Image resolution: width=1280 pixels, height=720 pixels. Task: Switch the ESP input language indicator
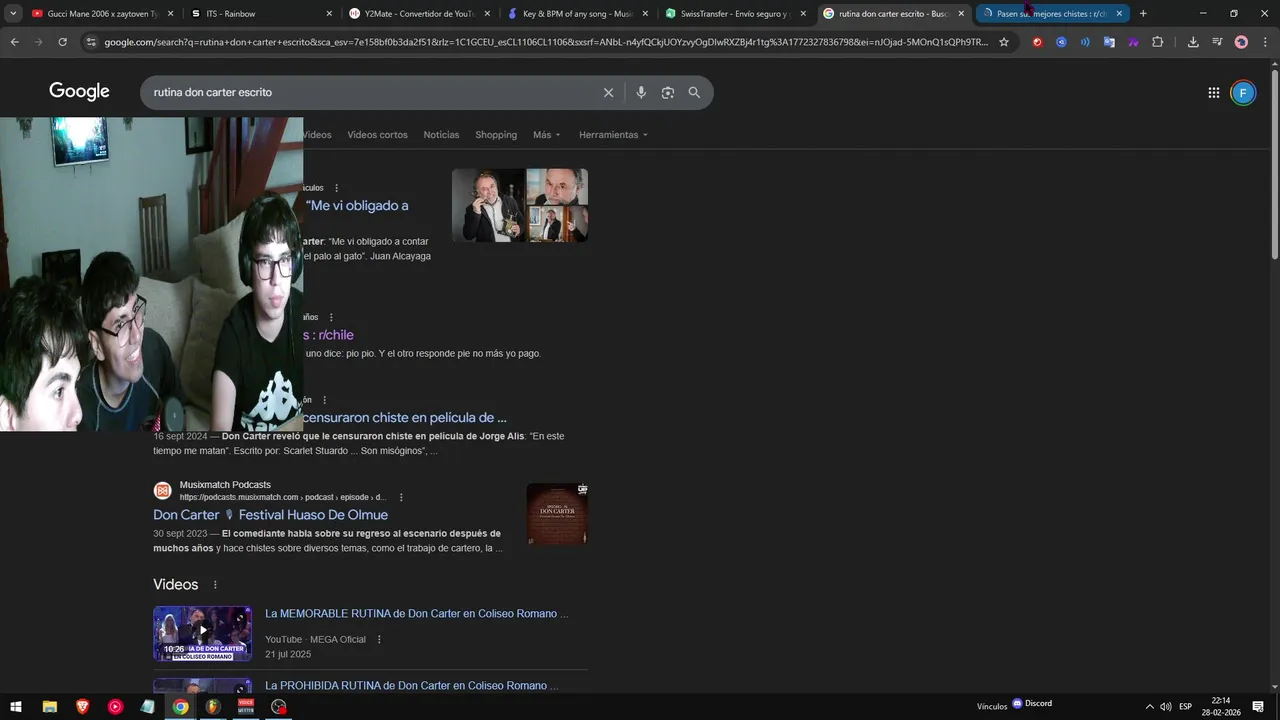(x=1185, y=707)
